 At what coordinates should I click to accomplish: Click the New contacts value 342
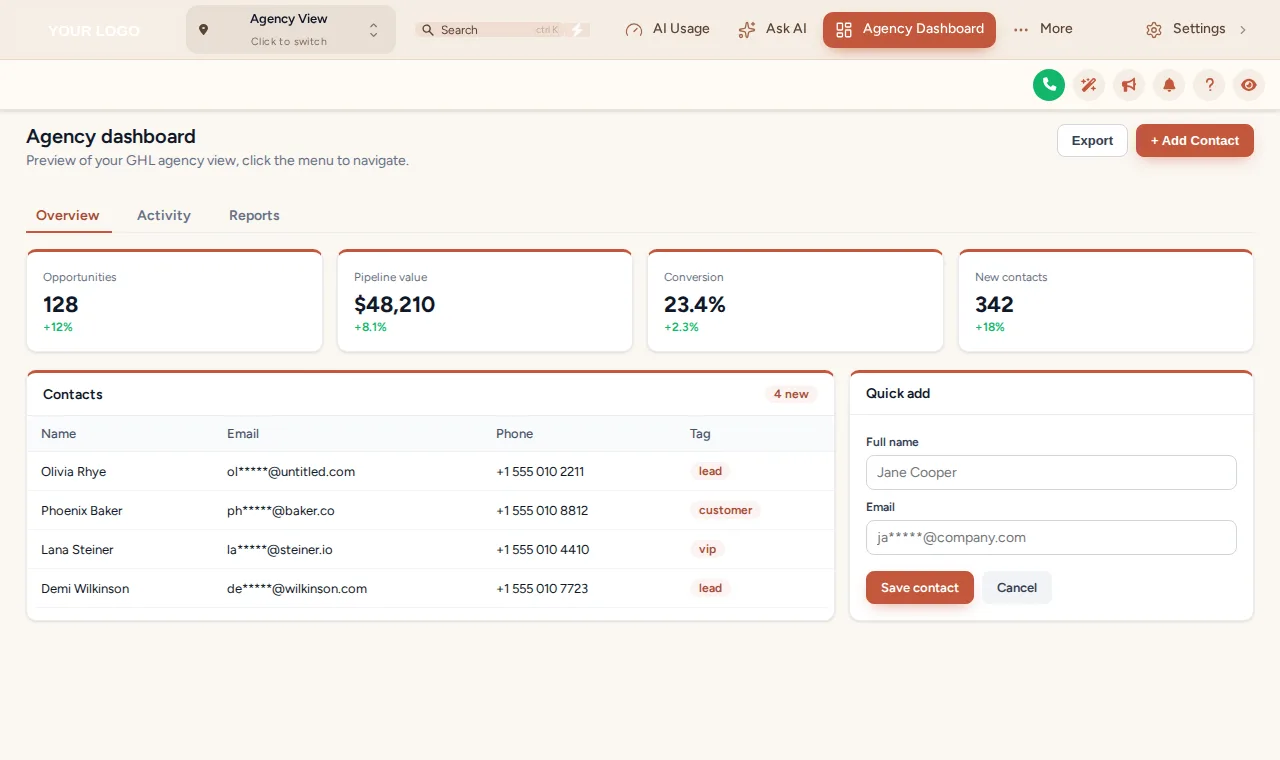[994, 305]
